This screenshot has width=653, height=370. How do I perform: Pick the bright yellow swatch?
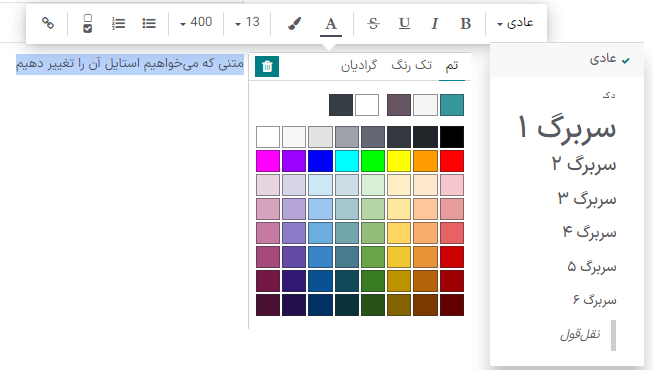pyautogui.click(x=399, y=161)
